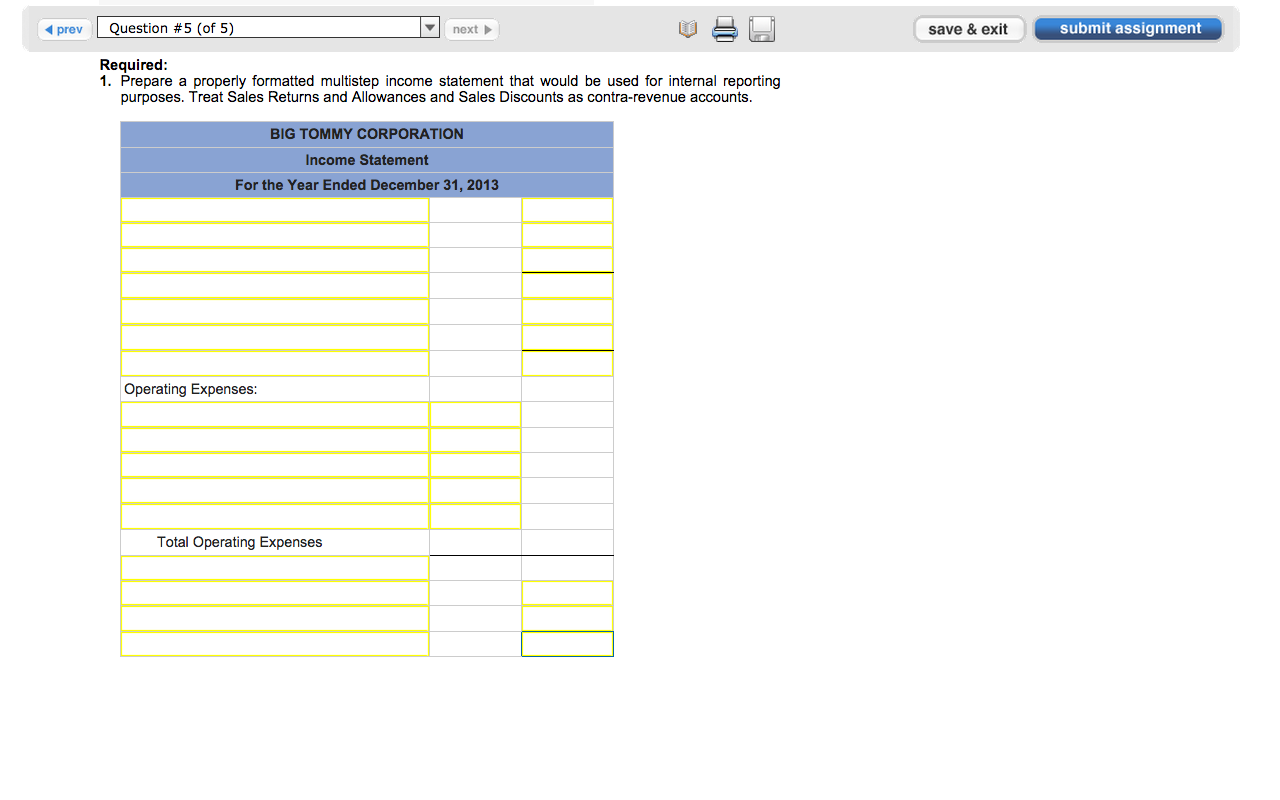Click the Total Operating Expenses label
This screenshot has width=1280, height=800.
tap(240, 542)
